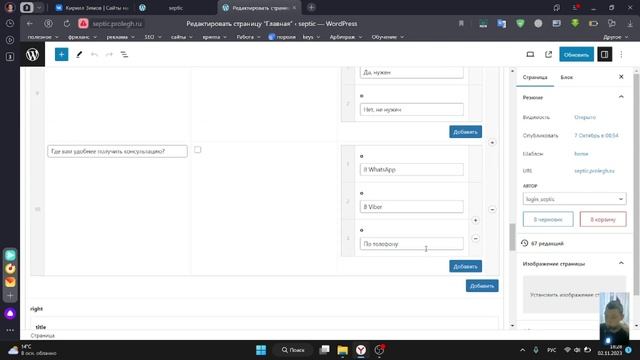Switch to the Блок sidebar tab

click(x=567, y=77)
